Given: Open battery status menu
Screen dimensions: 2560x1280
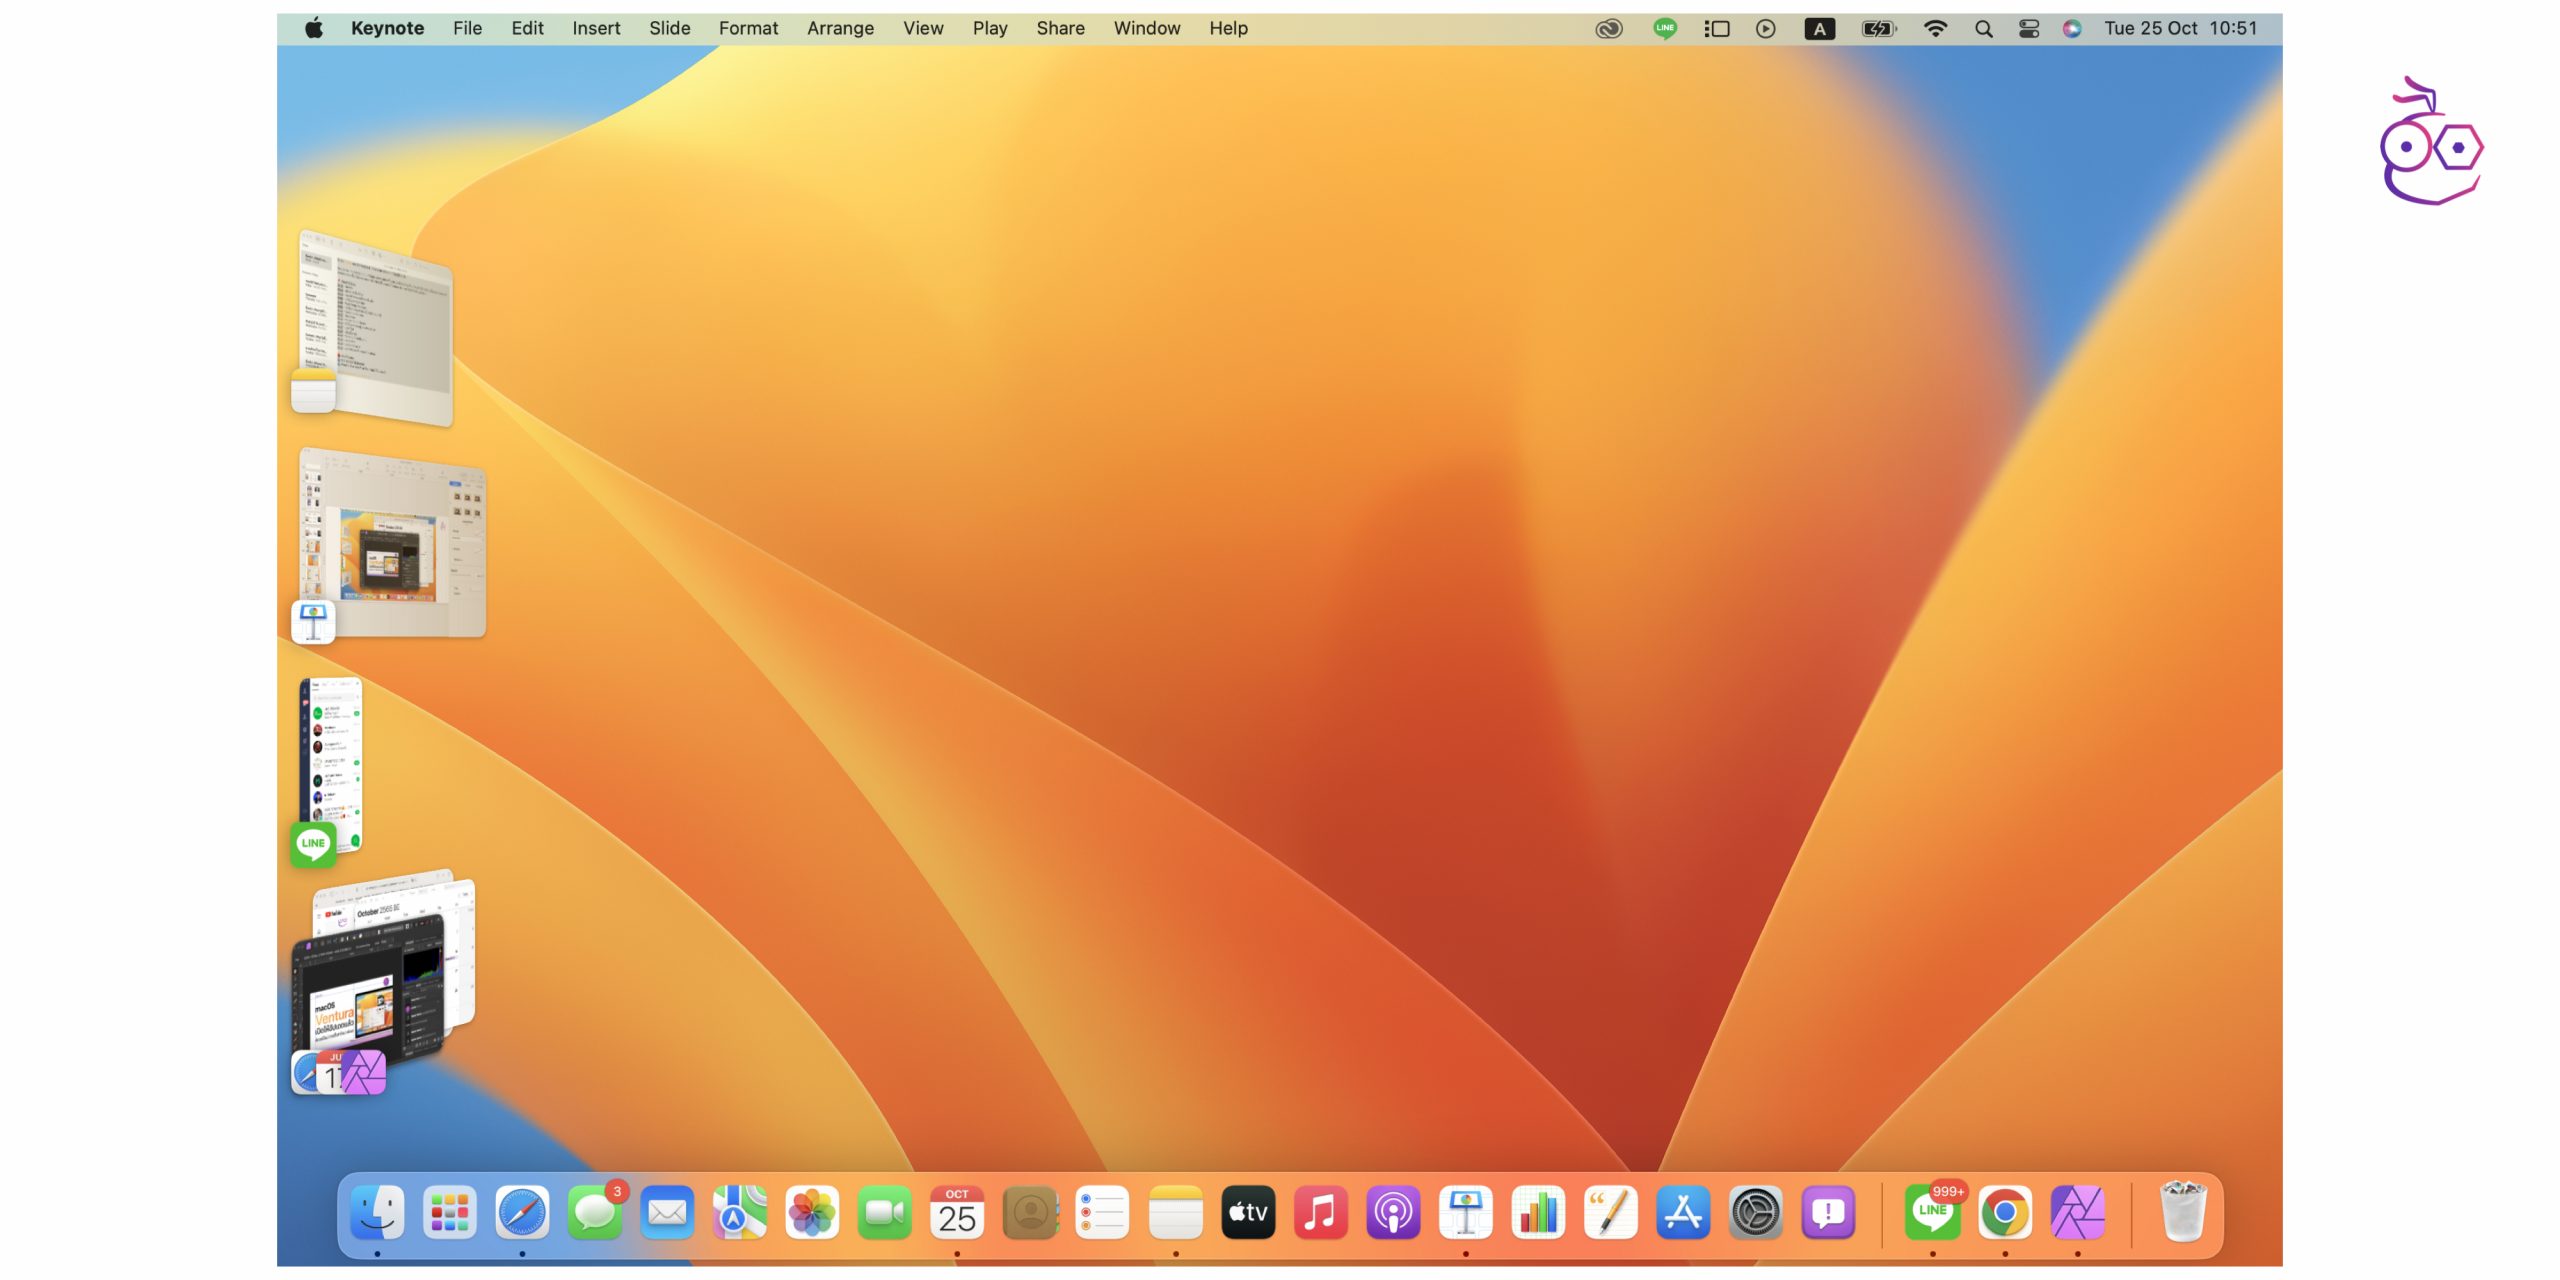Looking at the screenshot, I should pyautogui.click(x=1877, y=29).
